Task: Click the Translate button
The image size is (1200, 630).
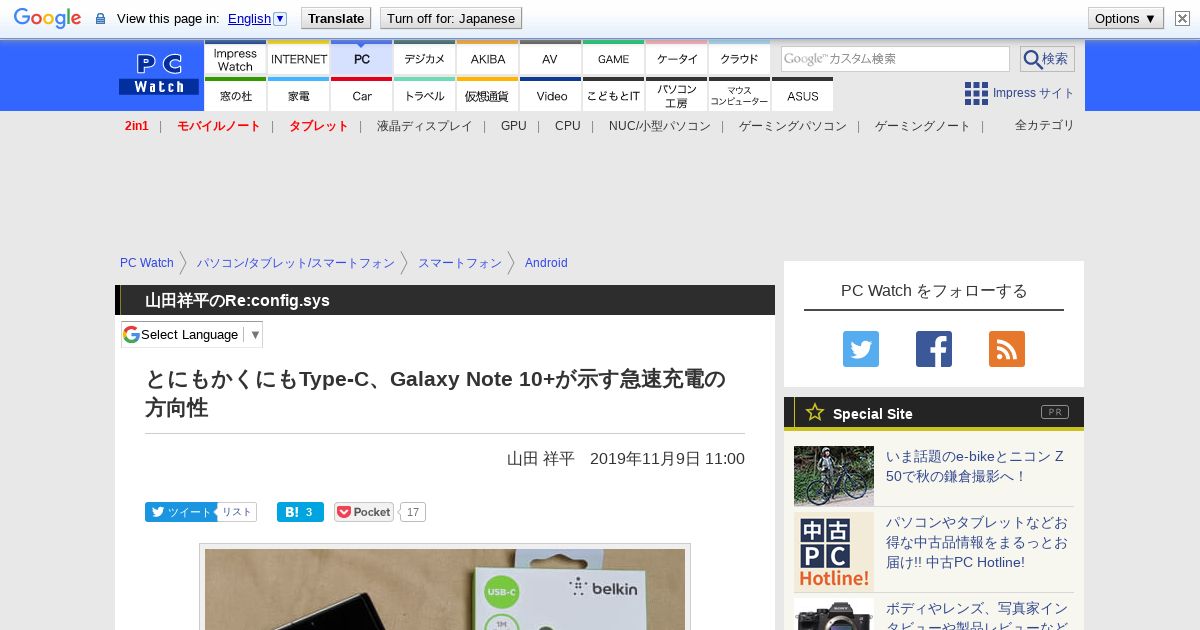Action: click(336, 18)
